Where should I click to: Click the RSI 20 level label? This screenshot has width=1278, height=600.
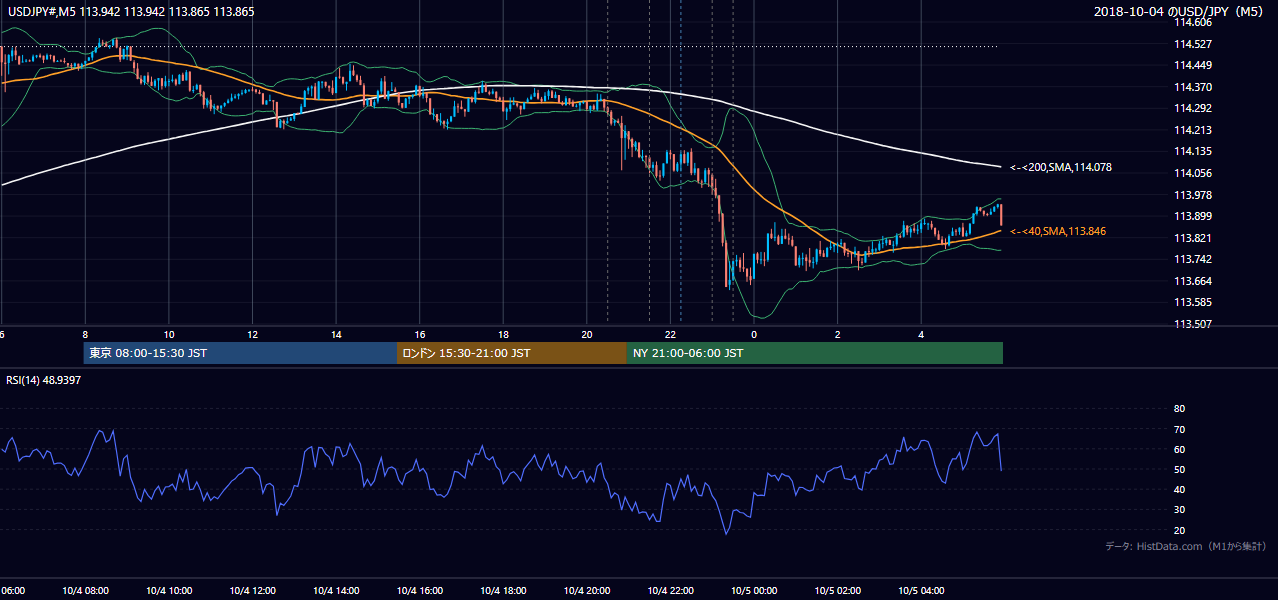pyautogui.click(x=1179, y=530)
